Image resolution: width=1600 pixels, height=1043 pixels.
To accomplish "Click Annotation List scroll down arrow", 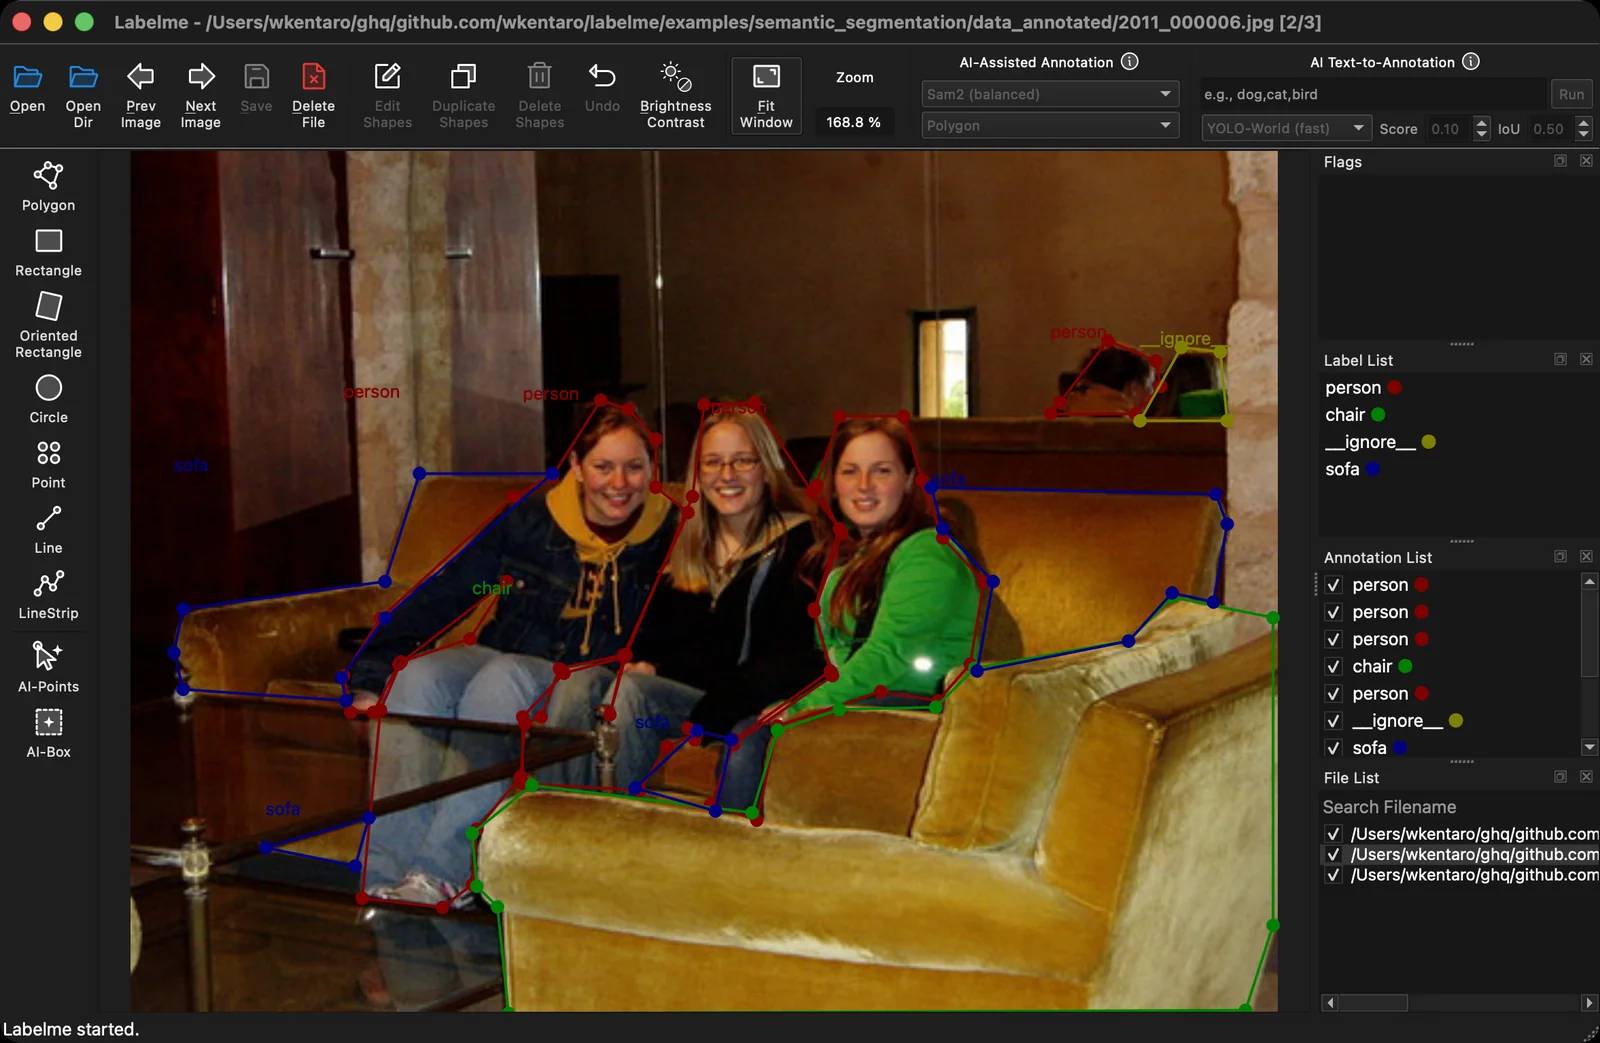I will (1589, 748).
